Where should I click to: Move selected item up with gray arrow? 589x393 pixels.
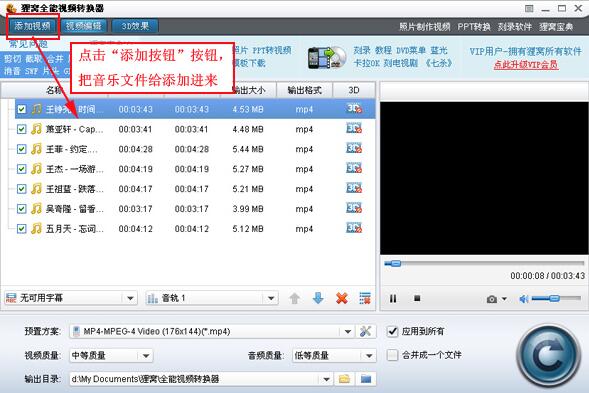tap(295, 299)
